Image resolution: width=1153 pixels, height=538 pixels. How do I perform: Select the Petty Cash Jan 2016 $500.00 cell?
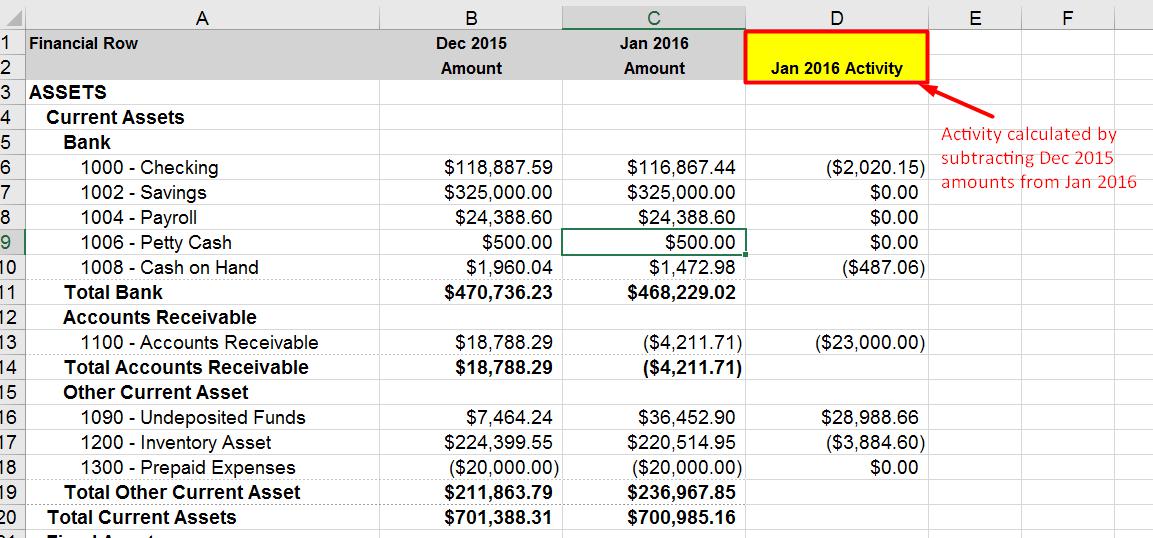pos(654,242)
